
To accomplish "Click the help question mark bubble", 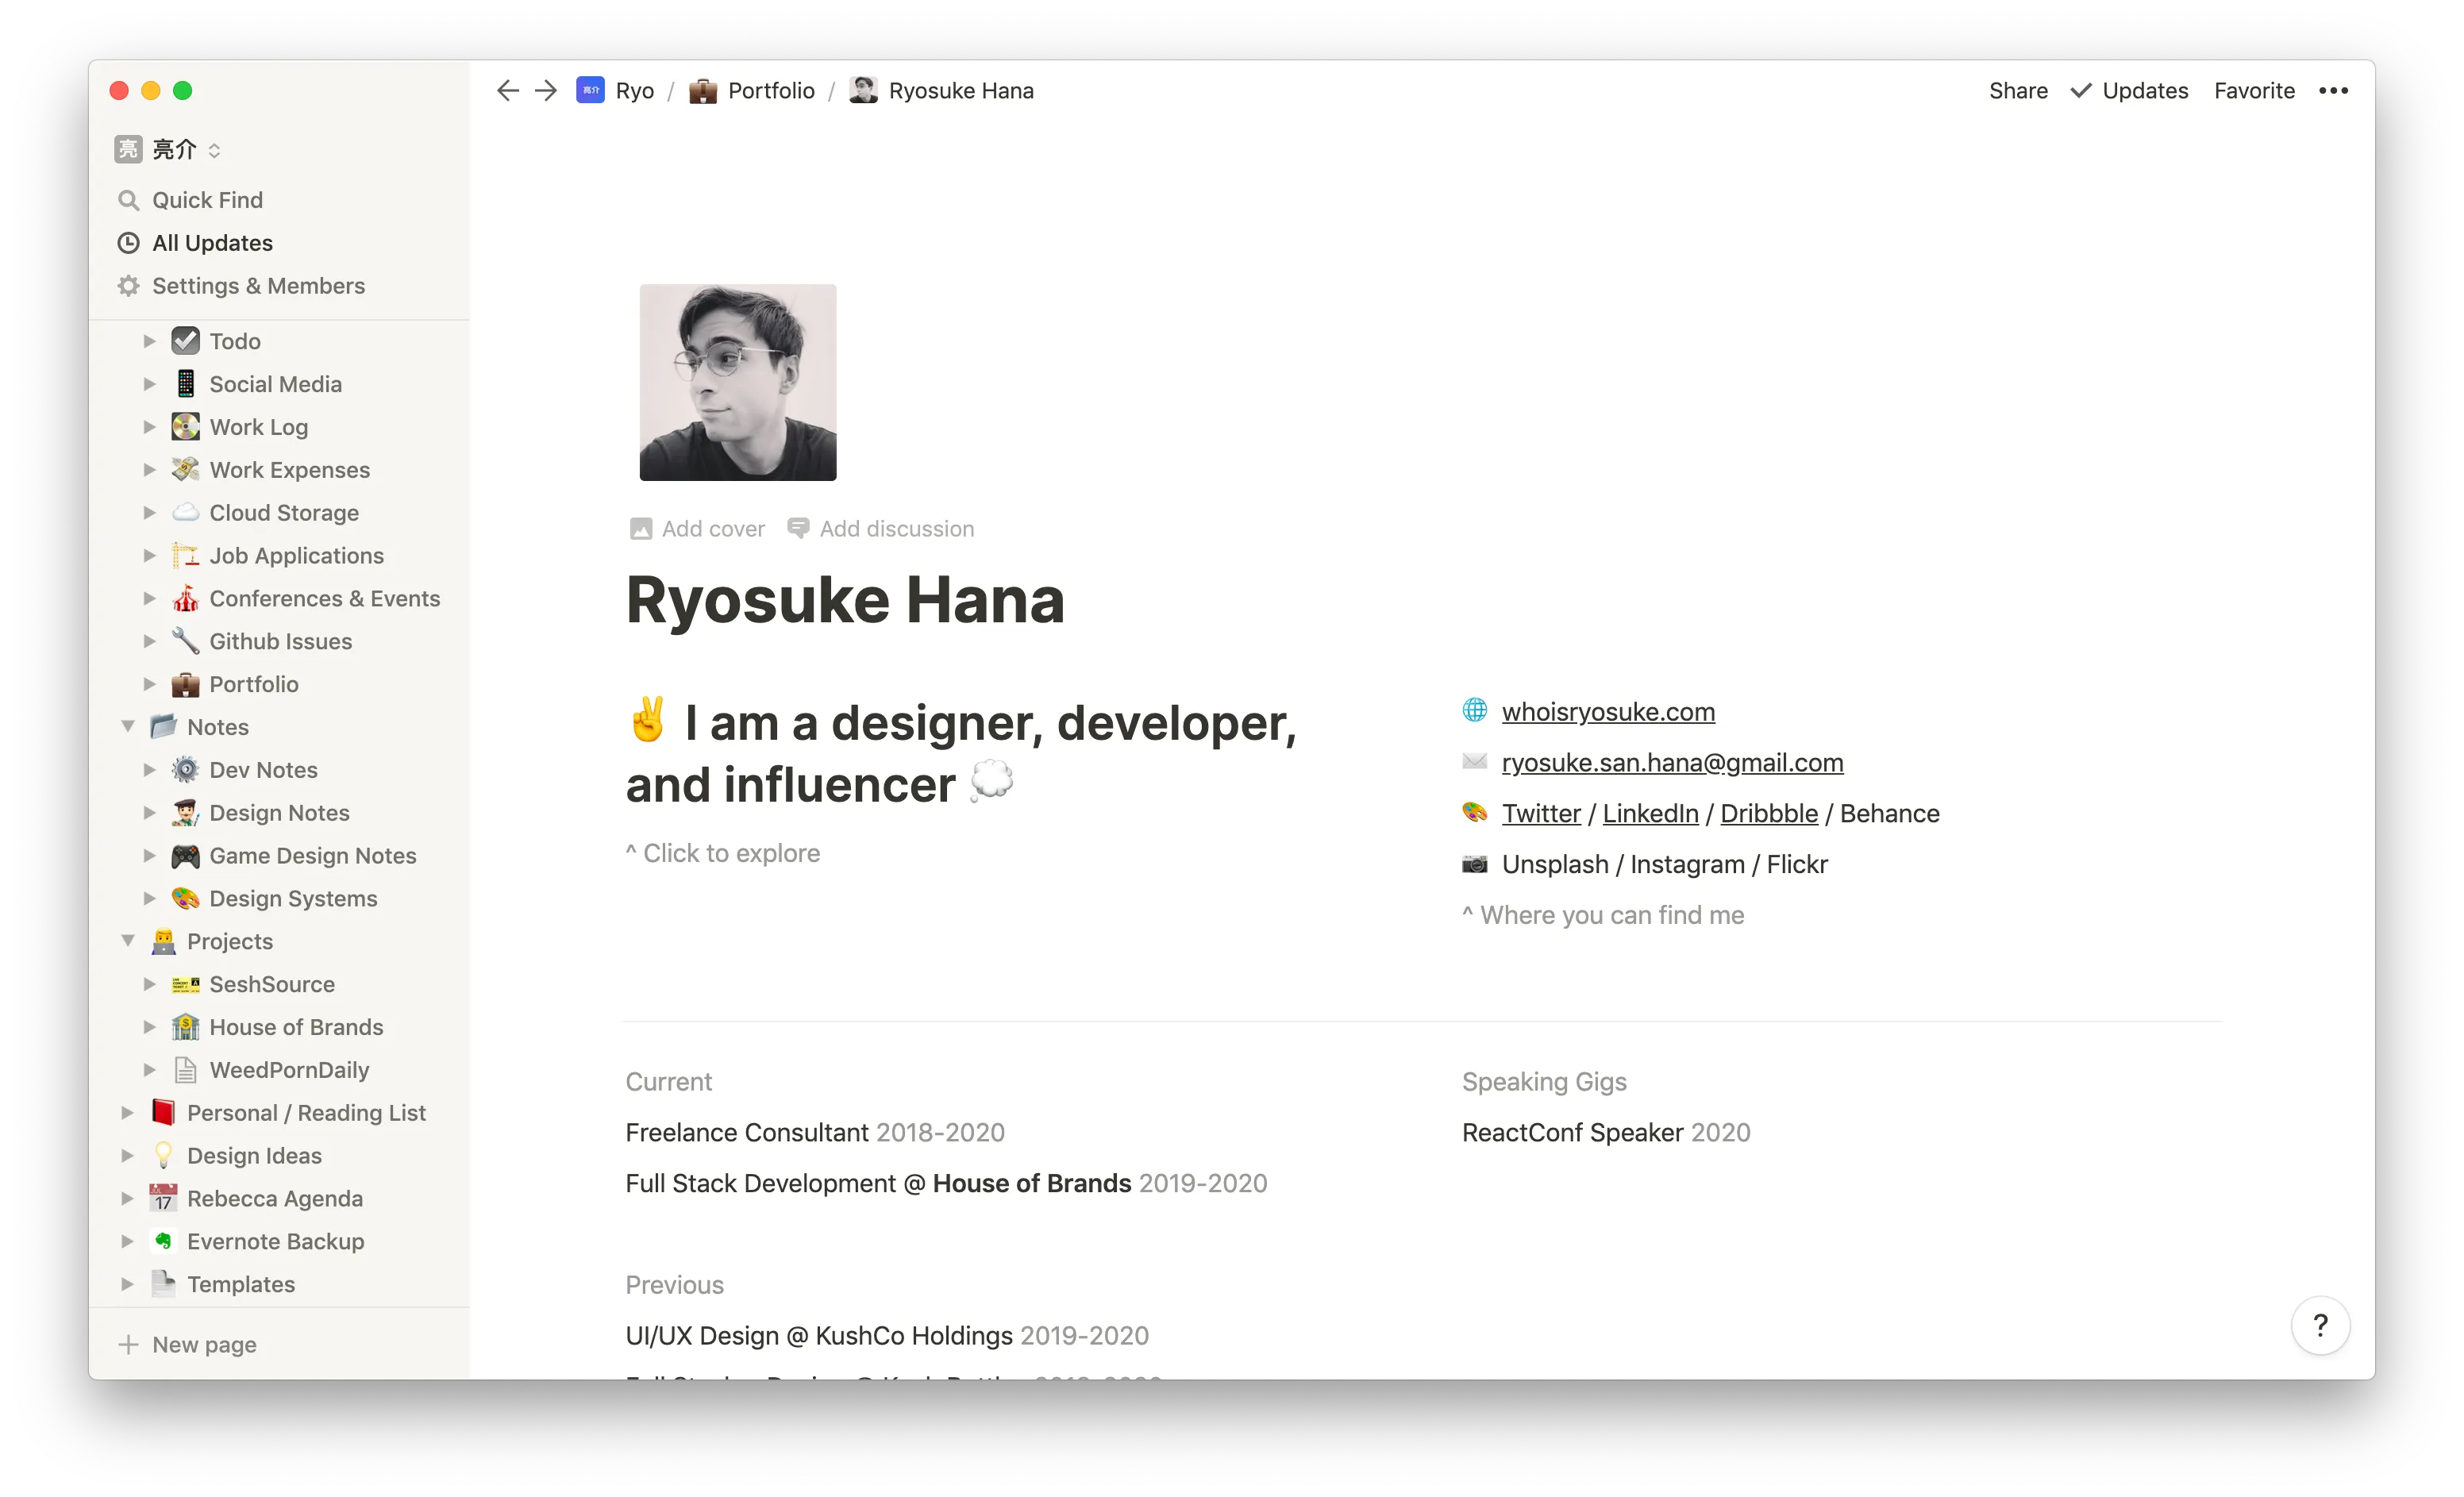I will tap(2321, 1325).
